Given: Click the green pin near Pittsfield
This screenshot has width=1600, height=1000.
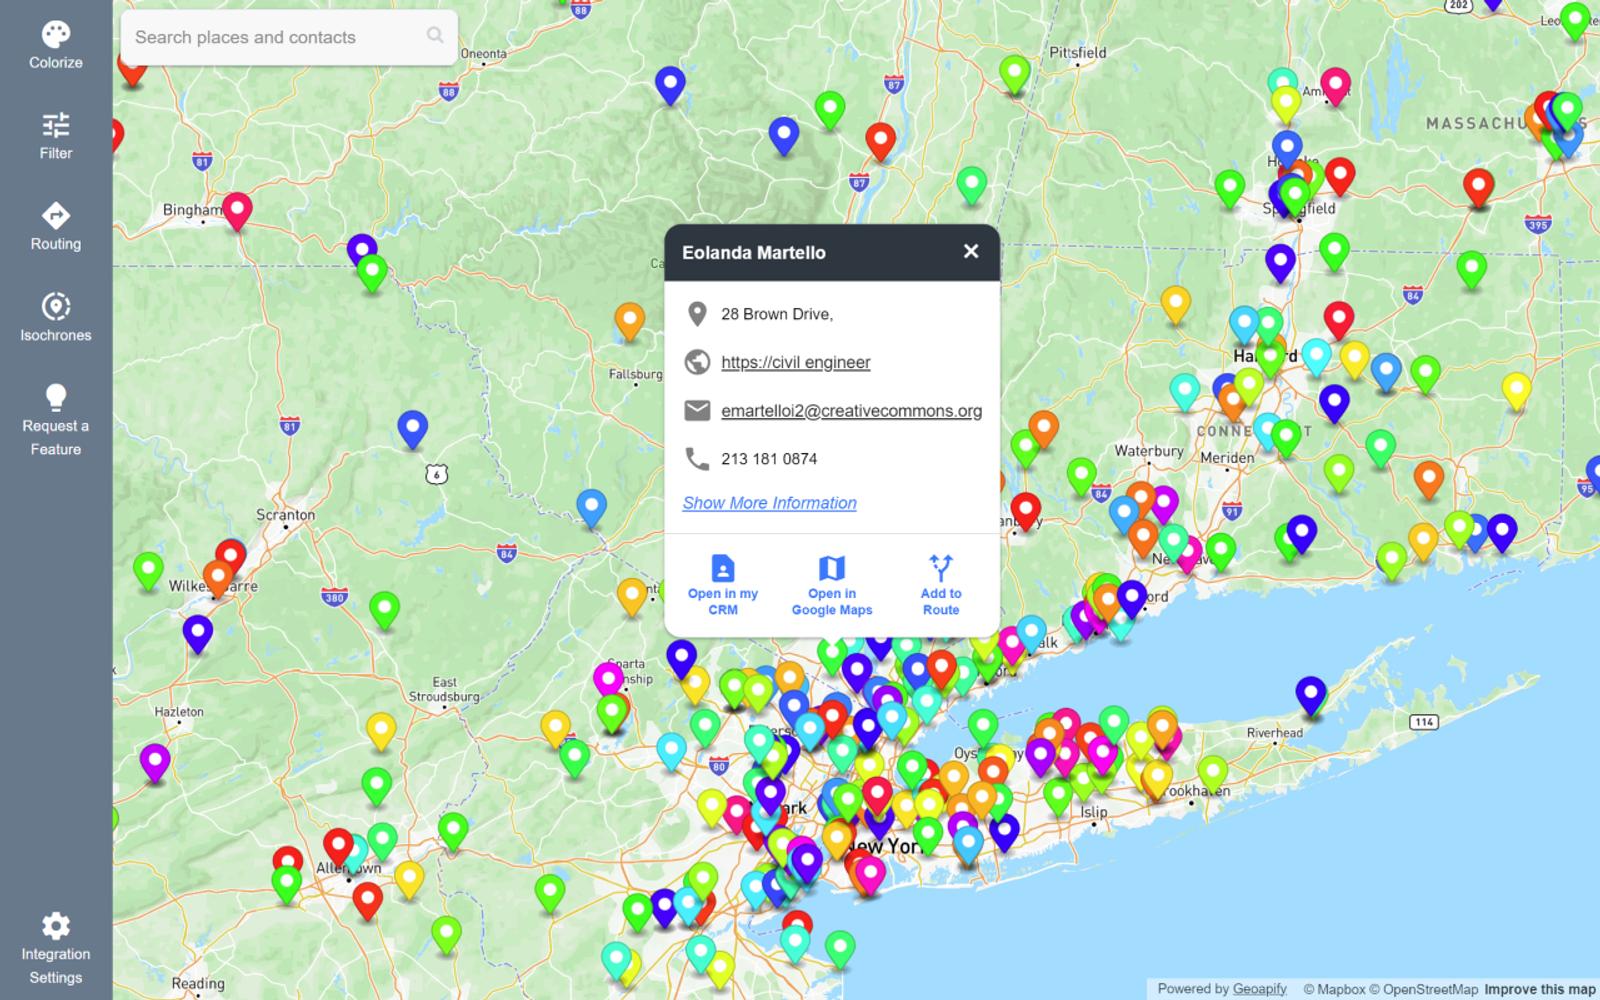Looking at the screenshot, I should pyautogui.click(x=1015, y=73).
